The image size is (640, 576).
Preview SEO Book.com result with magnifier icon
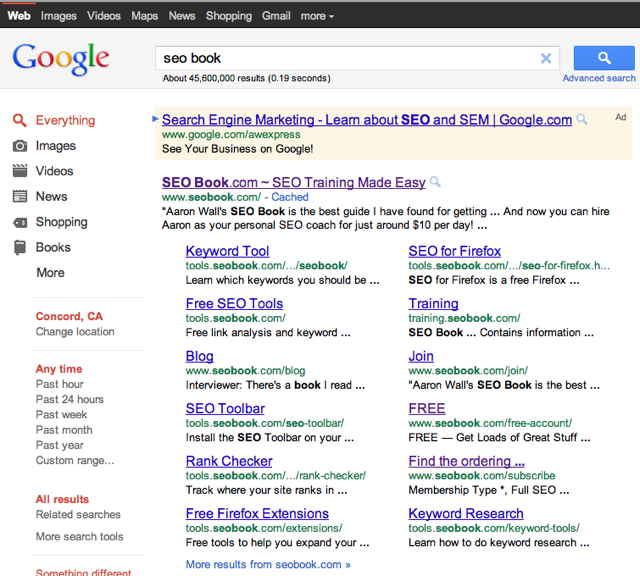click(x=436, y=182)
